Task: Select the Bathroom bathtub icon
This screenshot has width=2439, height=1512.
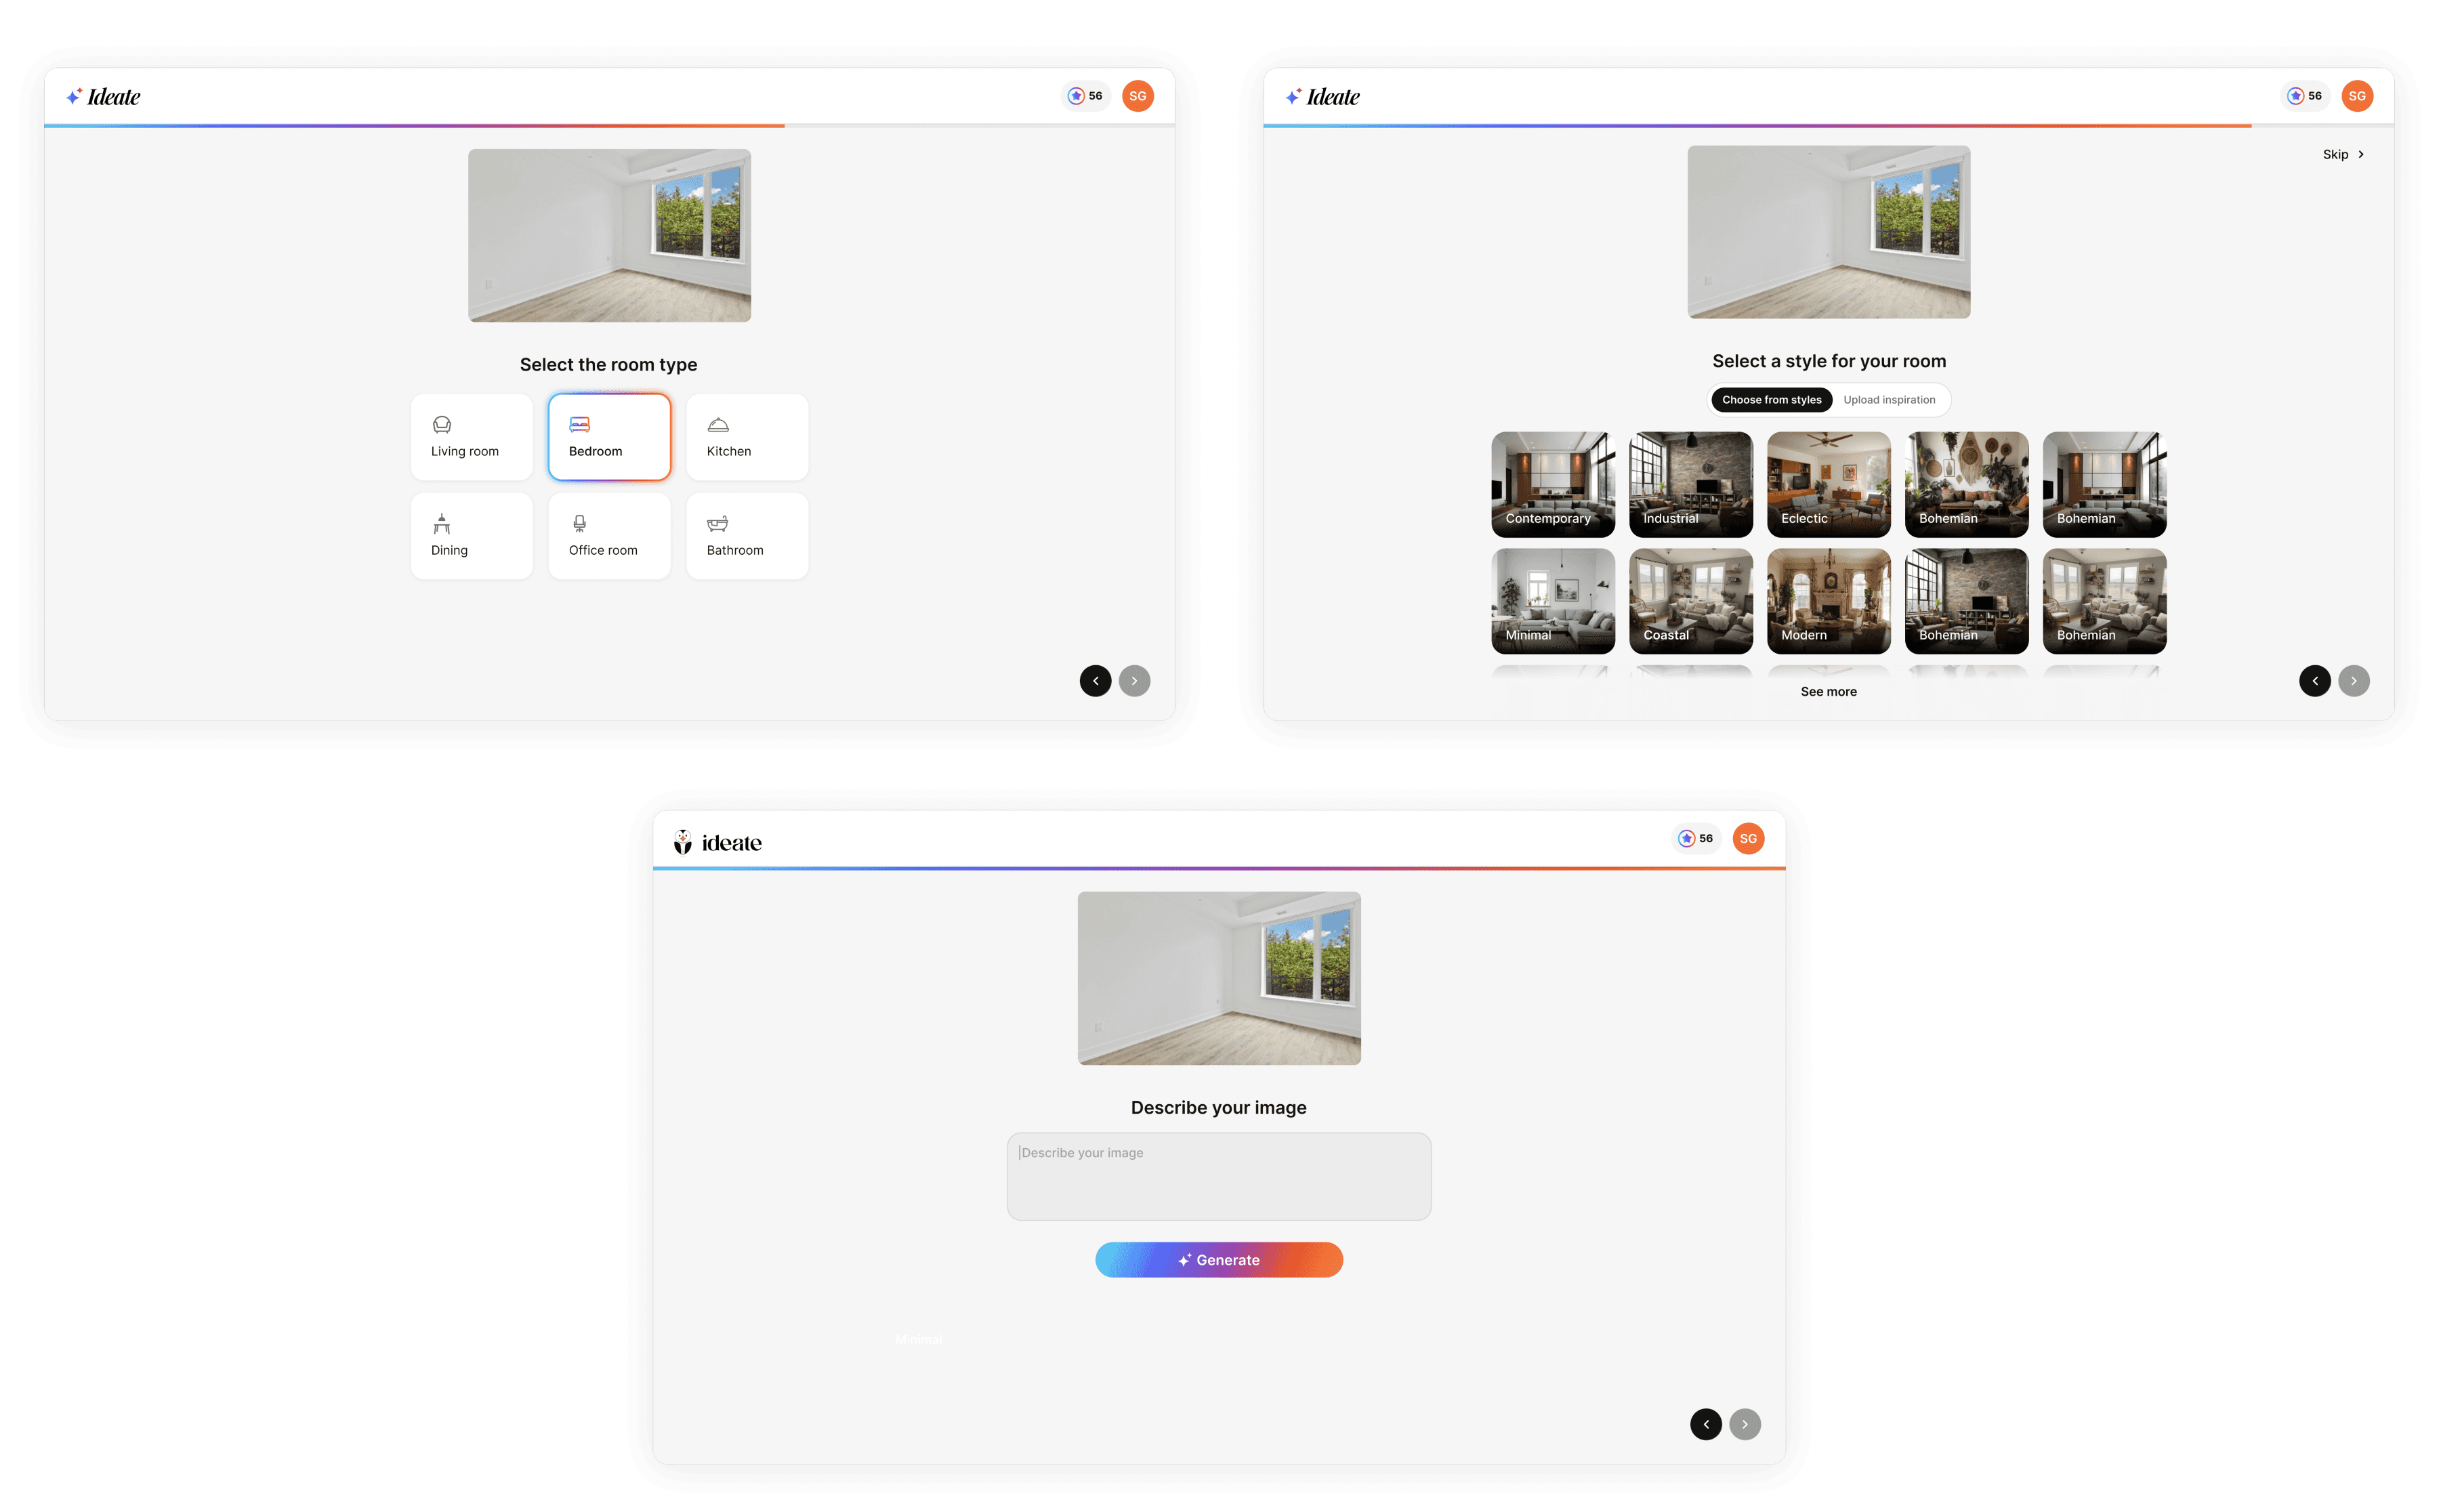Action: click(x=717, y=524)
